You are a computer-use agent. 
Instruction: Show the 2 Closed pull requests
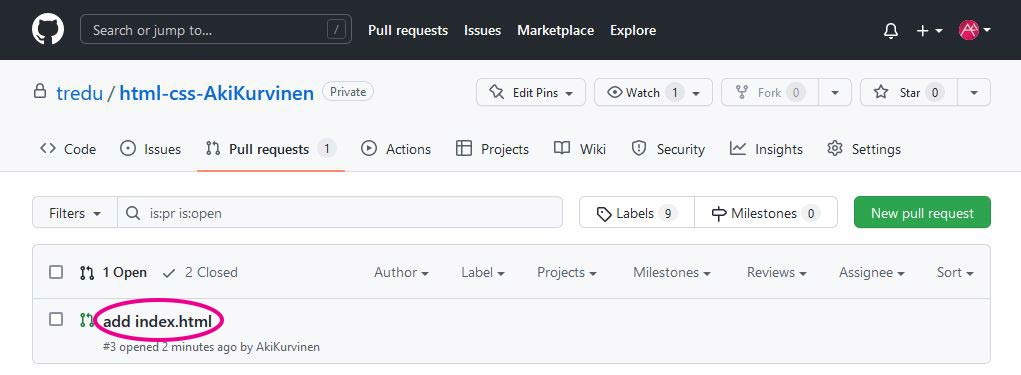point(200,273)
